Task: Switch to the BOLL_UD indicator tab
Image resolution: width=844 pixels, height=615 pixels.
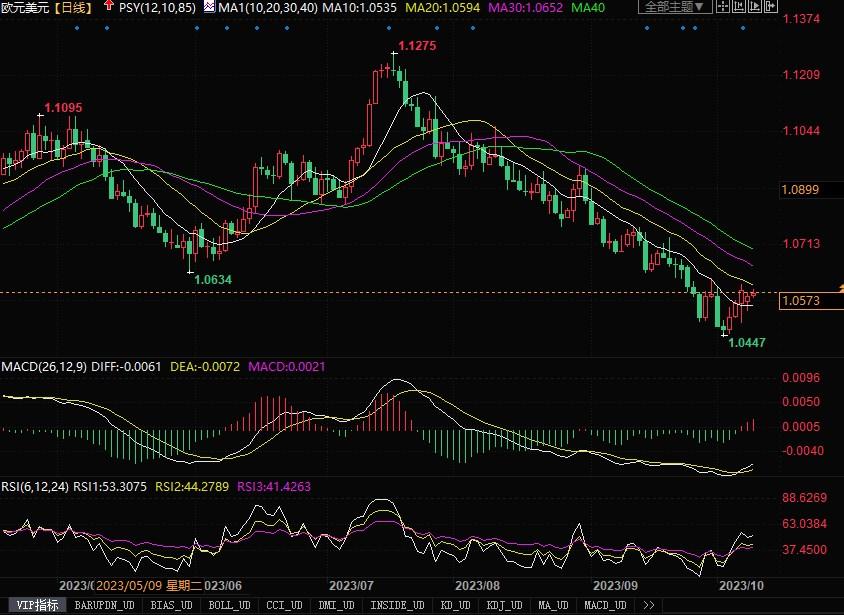Action: pos(231,605)
